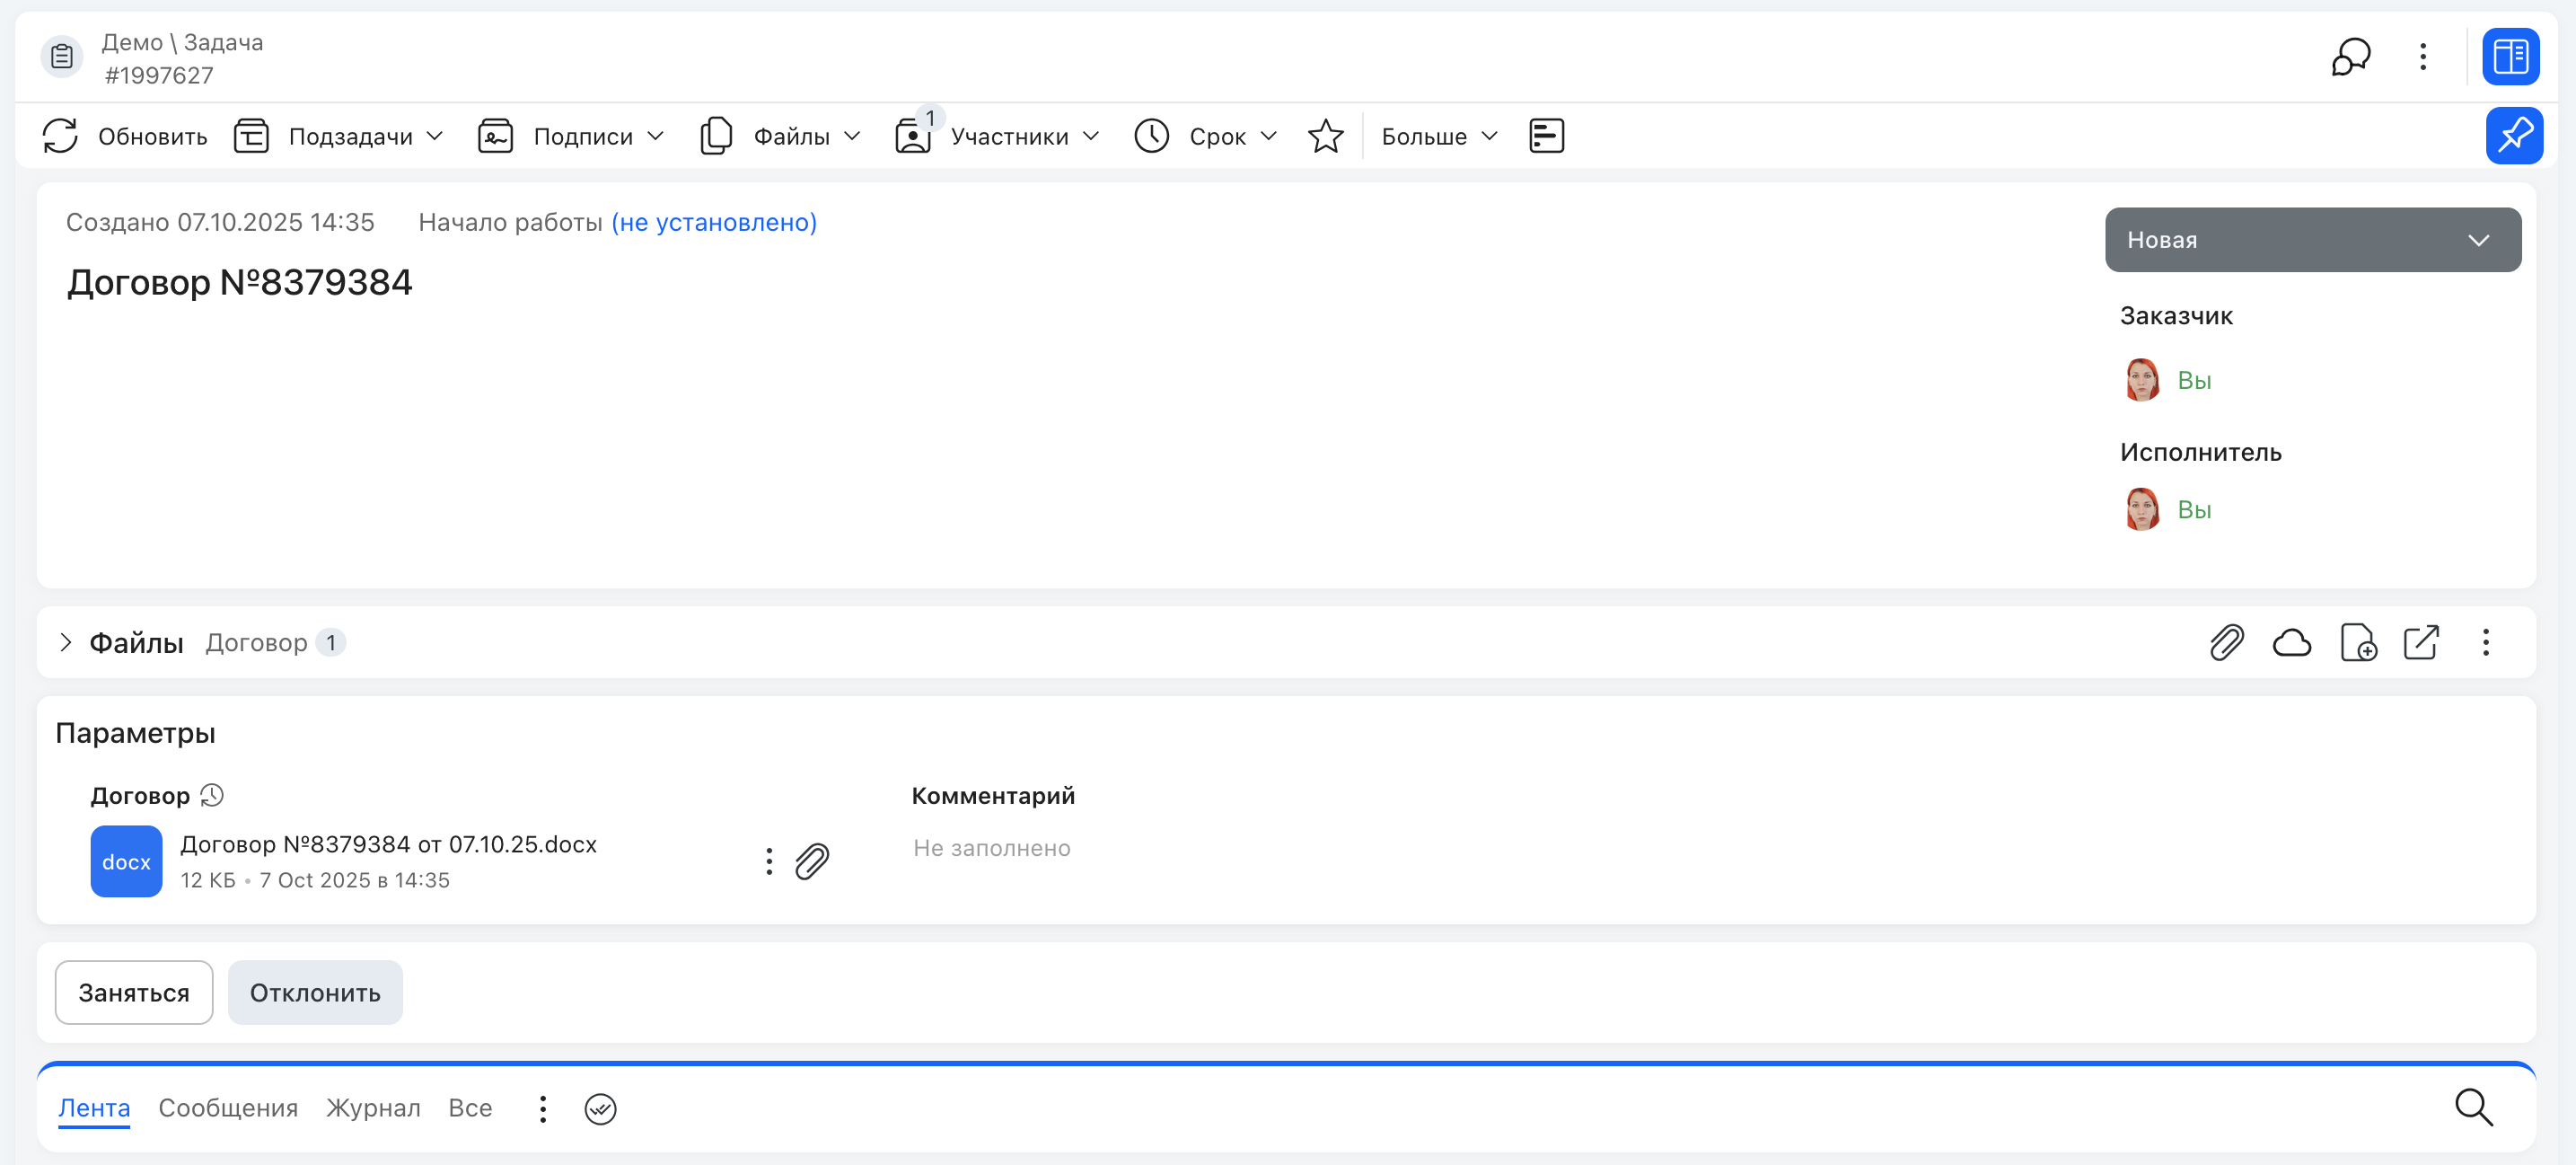Click the Отклонить button

(x=315, y=993)
